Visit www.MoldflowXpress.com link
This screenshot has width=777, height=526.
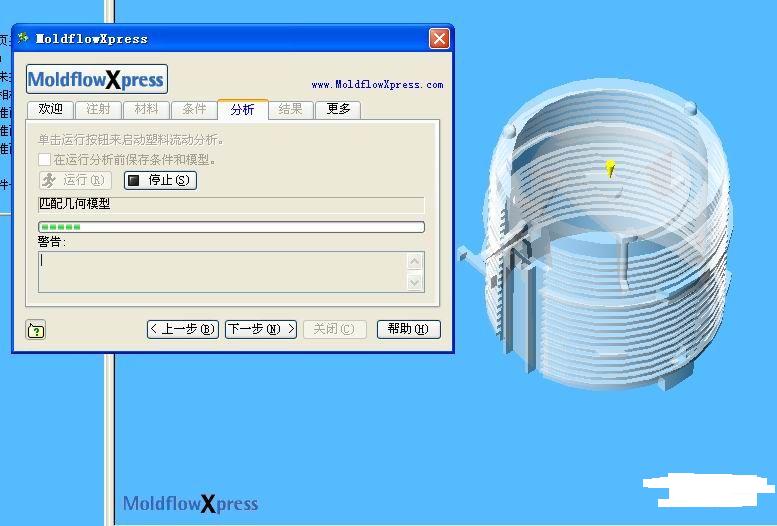tap(378, 85)
